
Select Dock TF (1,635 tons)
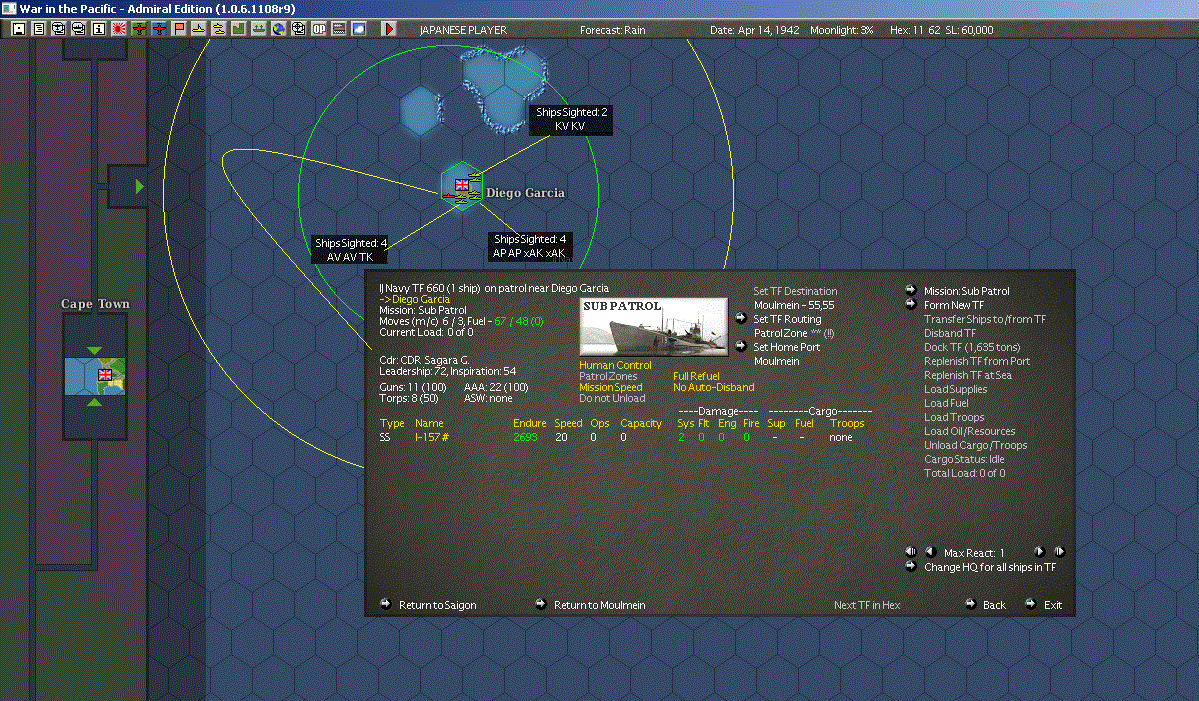click(x=972, y=347)
